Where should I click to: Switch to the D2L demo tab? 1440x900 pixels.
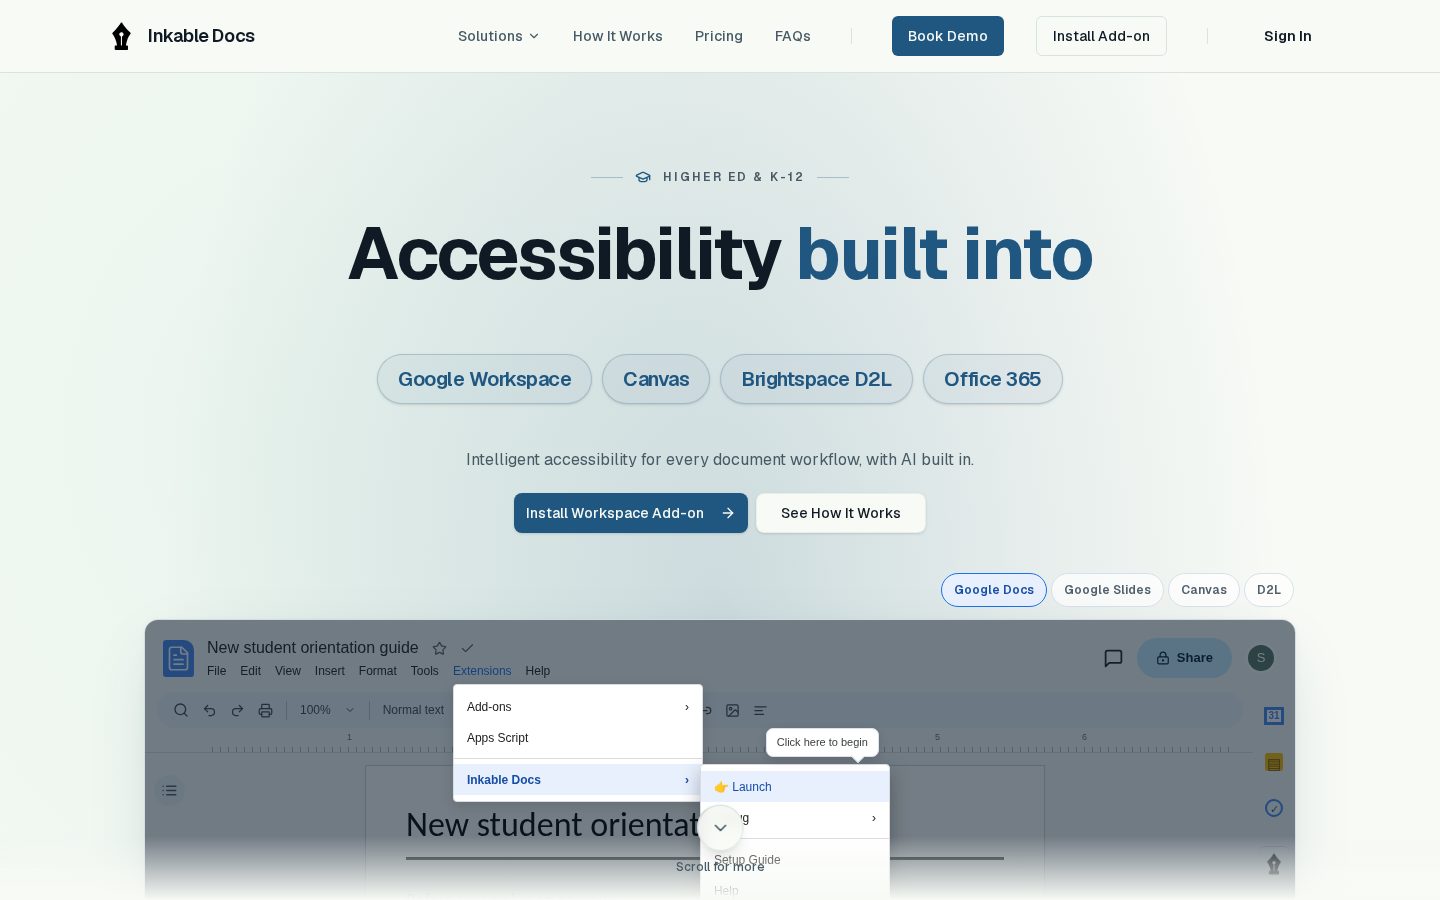pos(1269,590)
